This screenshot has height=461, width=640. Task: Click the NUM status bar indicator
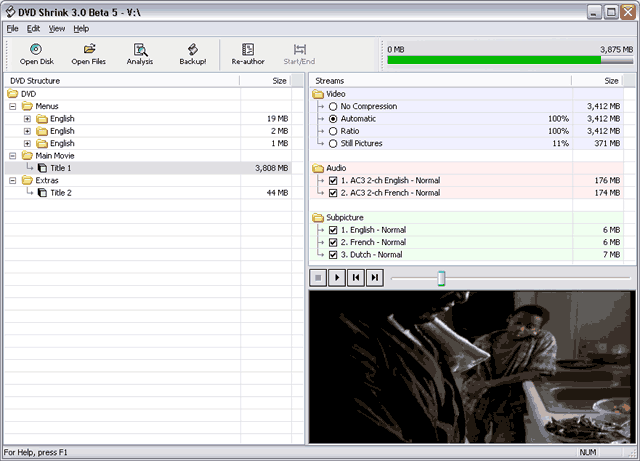click(x=588, y=452)
